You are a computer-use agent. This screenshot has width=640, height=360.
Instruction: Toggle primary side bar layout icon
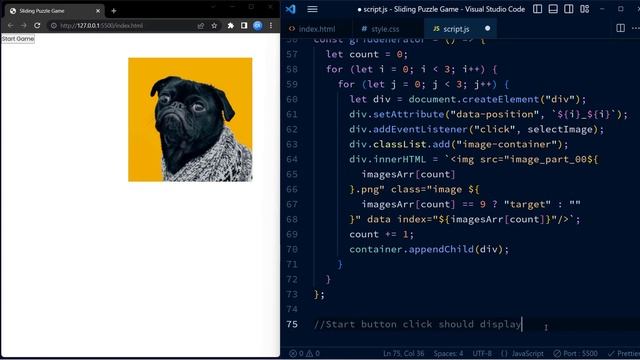538,9
